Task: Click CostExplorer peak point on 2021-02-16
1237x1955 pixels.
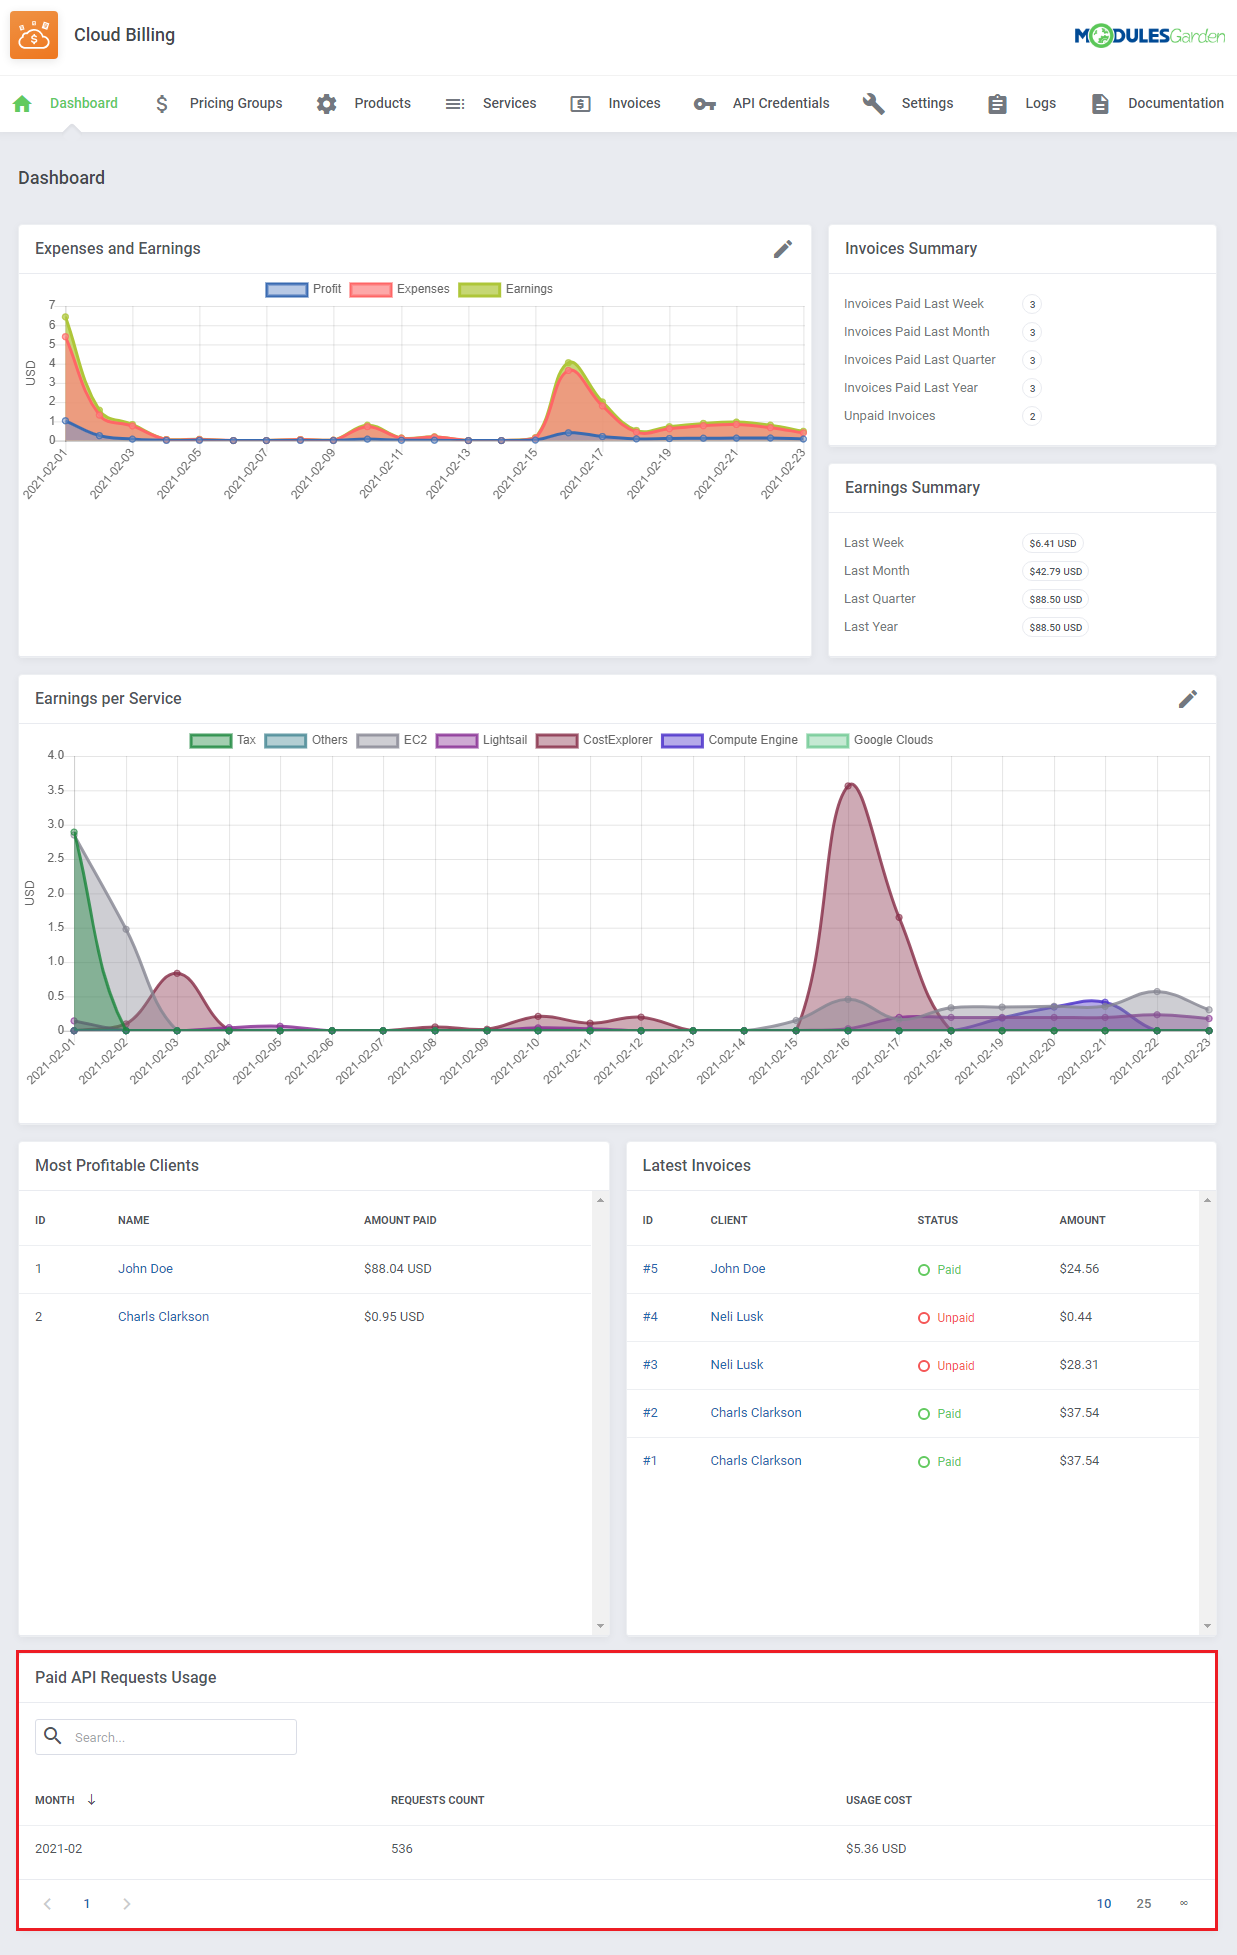Action: 849,786
